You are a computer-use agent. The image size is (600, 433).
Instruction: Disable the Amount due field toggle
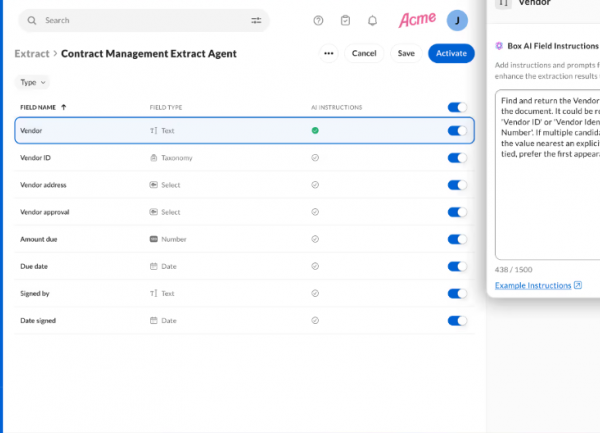457,239
